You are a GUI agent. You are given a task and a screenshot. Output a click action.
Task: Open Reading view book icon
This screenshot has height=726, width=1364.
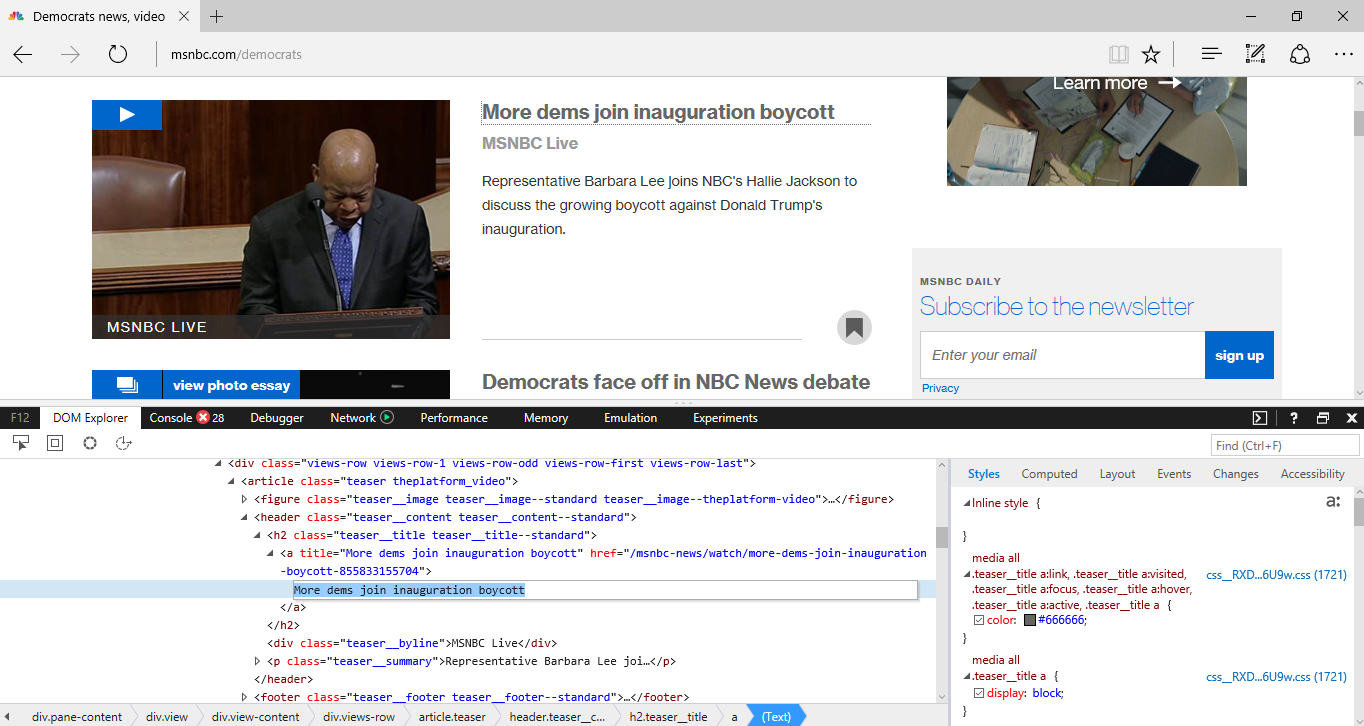(x=1118, y=54)
